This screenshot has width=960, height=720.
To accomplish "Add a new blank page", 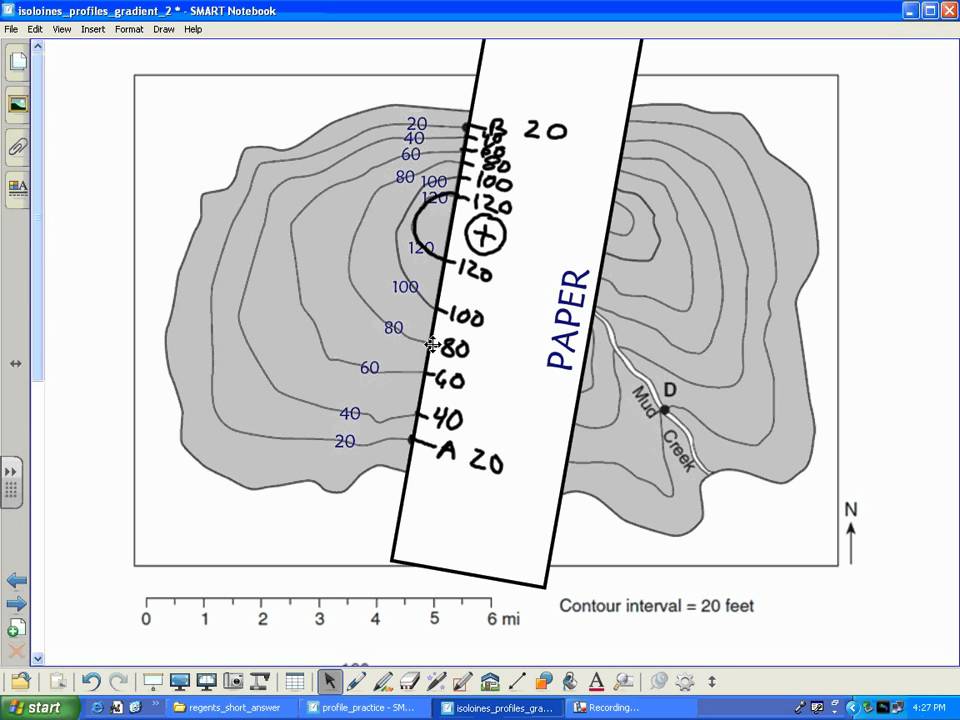I will coord(17,628).
